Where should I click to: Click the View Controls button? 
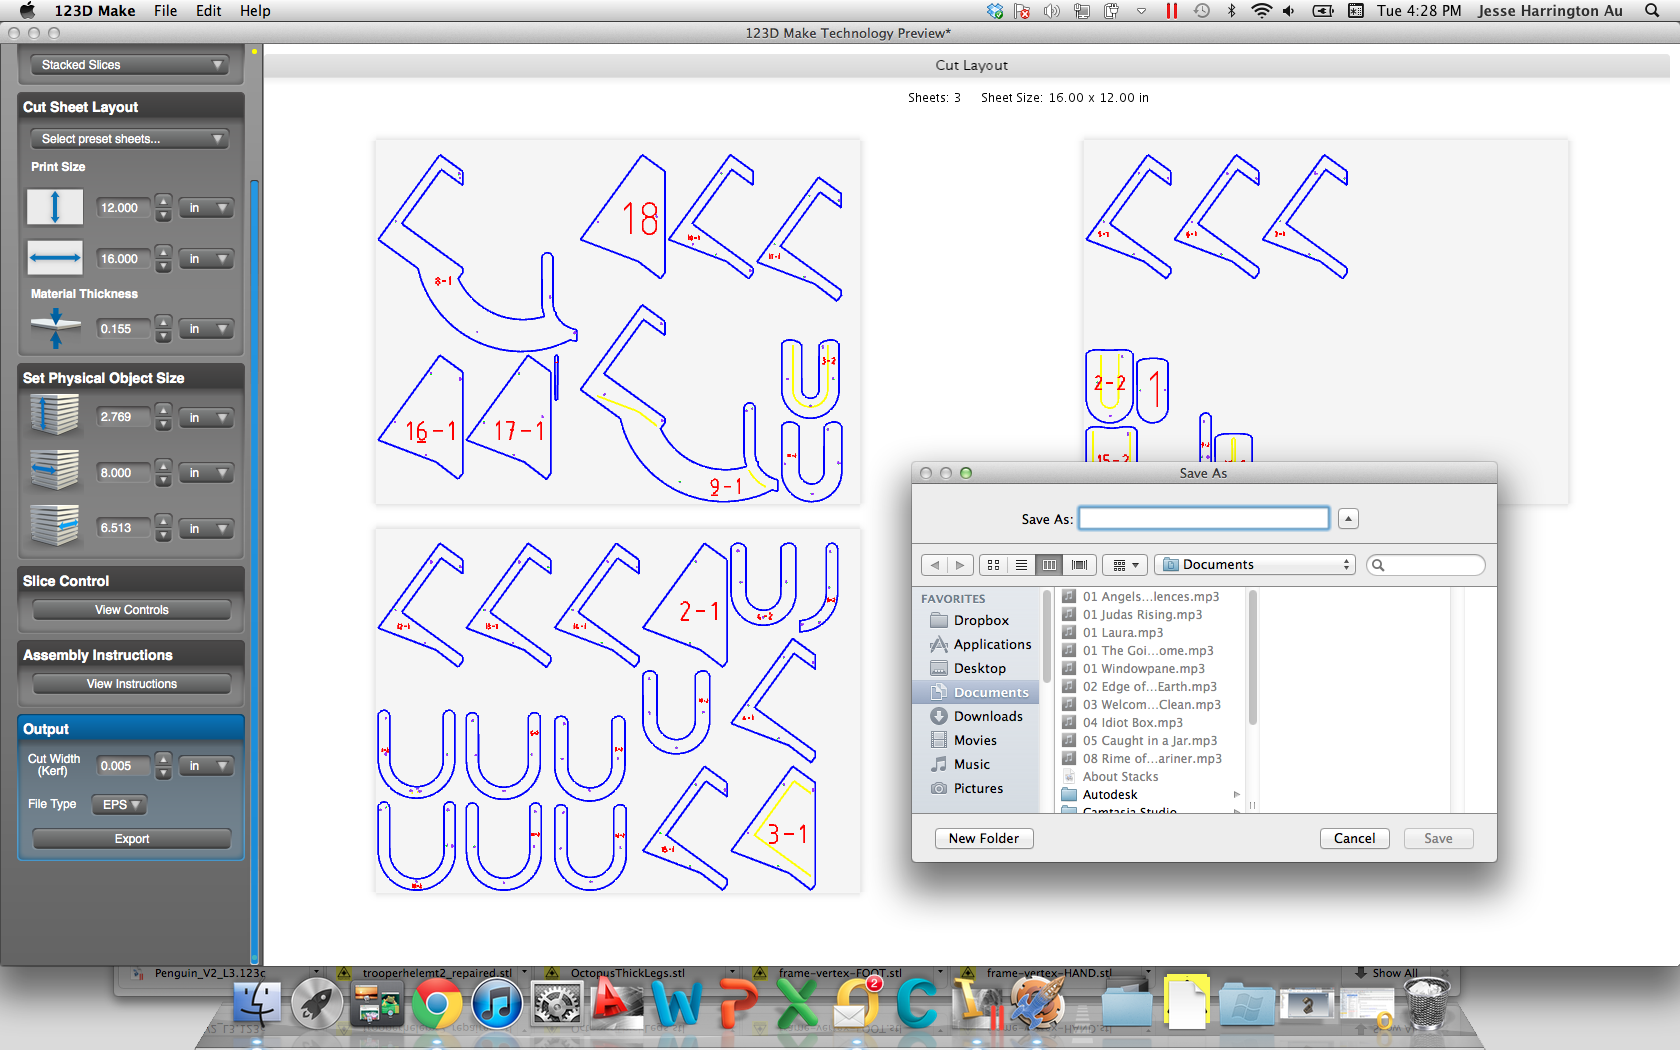tap(132, 610)
